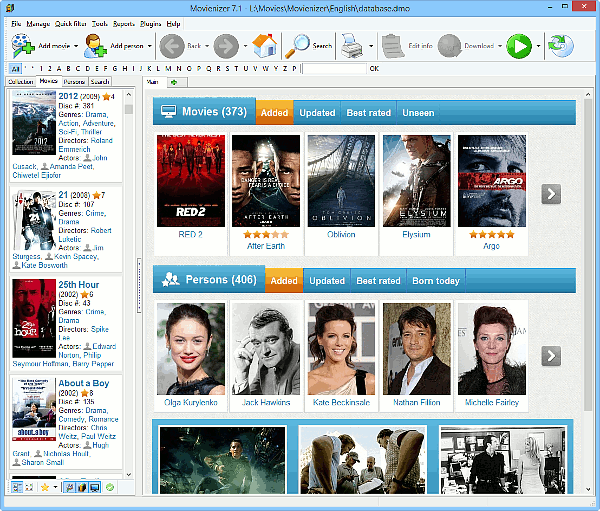Show Best rated movies tab
Screen dimensions: 600x511
(x=368, y=113)
